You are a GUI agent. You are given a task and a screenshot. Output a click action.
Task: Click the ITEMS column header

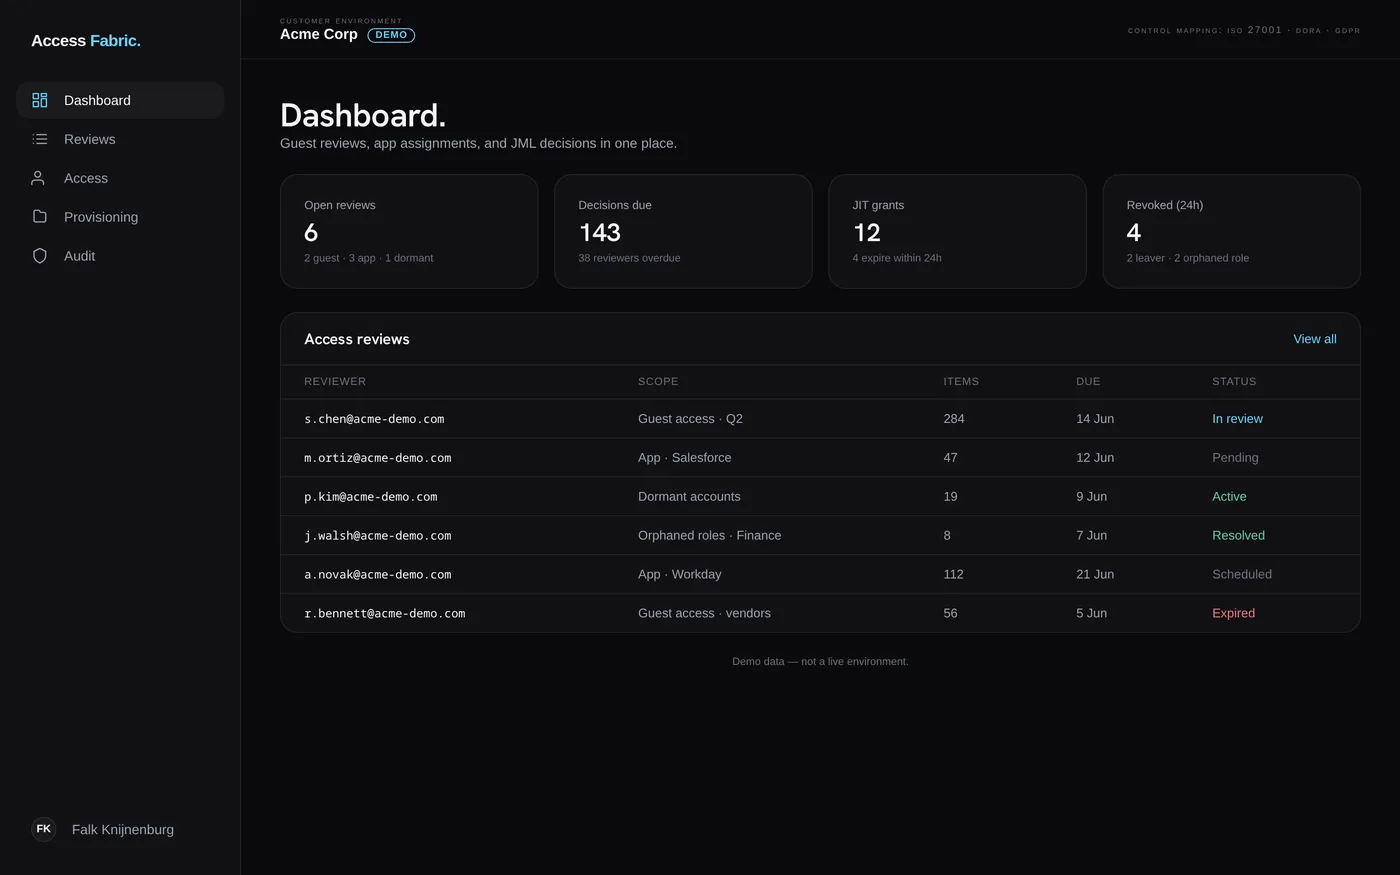tap(961, 381)
